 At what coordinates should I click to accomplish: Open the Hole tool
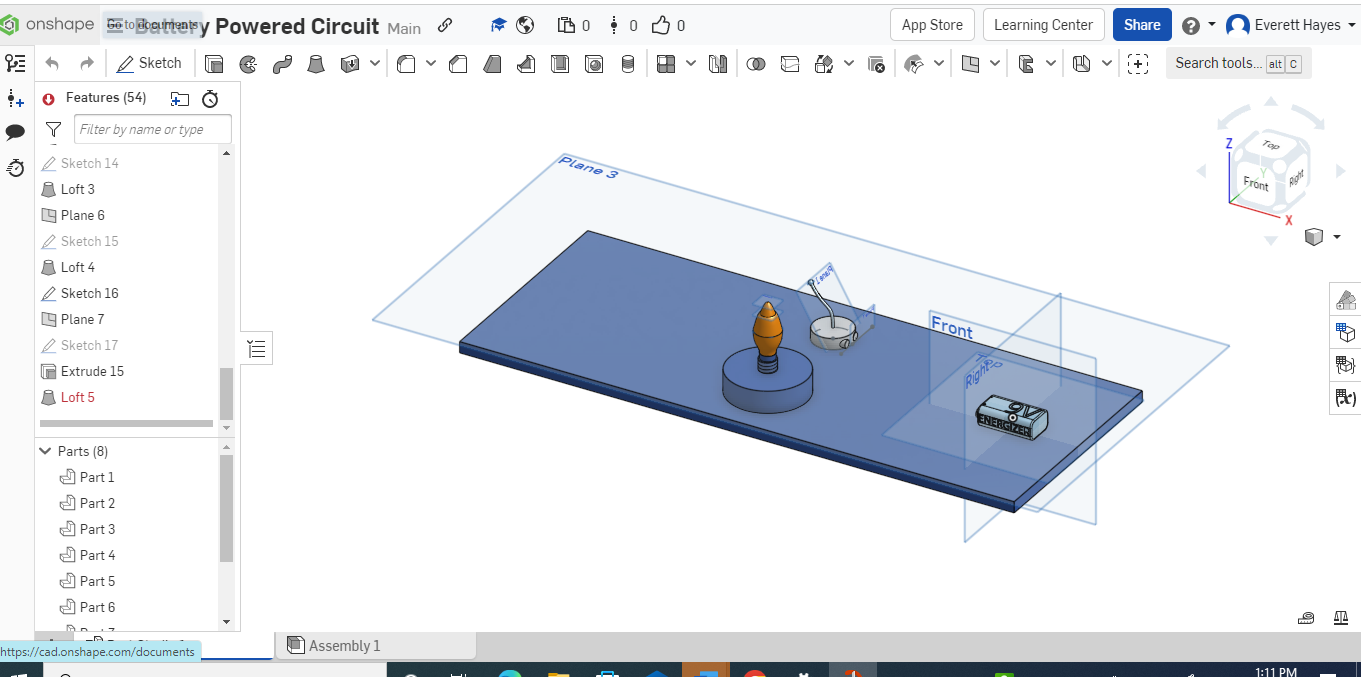click(595, 62)
